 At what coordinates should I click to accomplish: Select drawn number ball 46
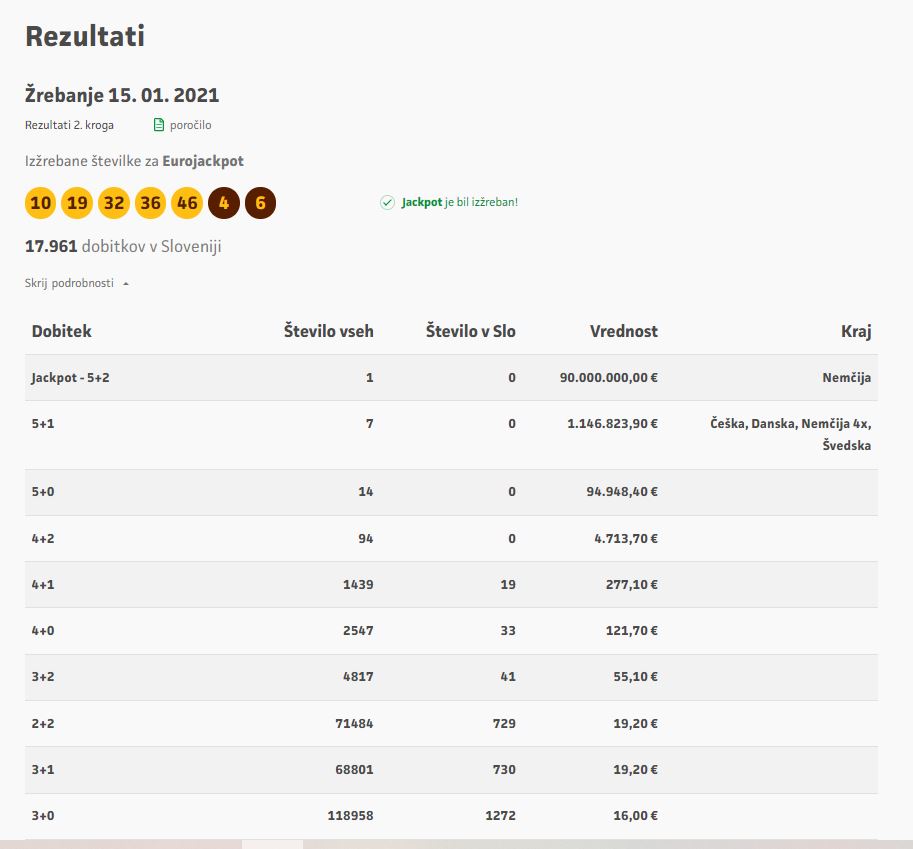187,203
